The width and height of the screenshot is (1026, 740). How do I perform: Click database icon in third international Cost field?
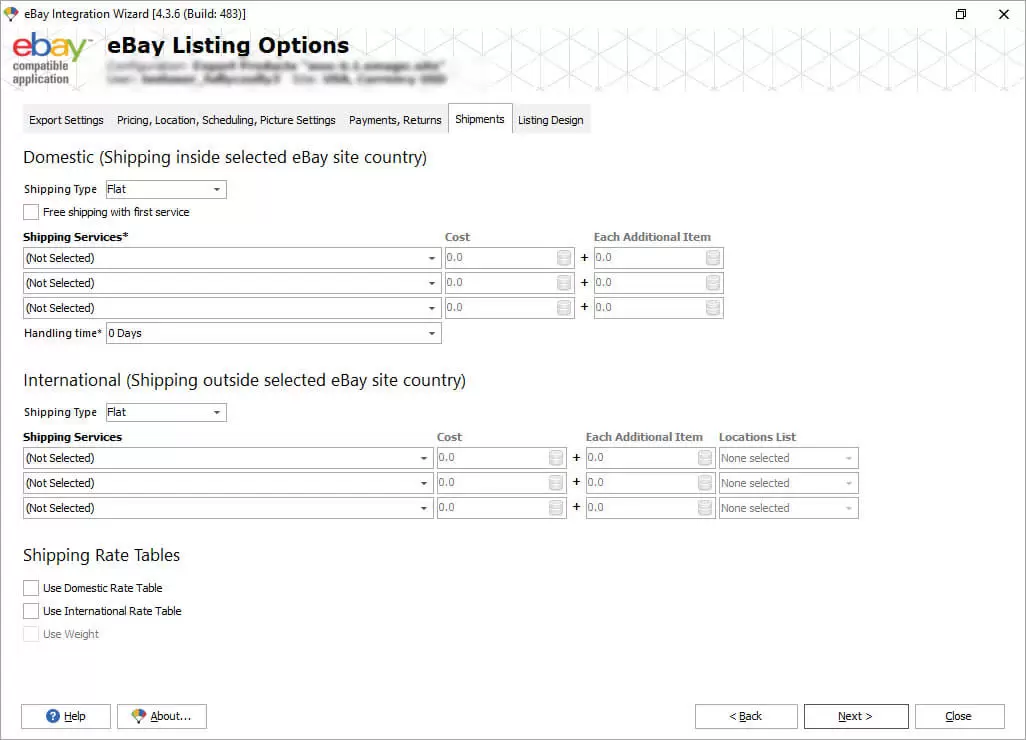point(556,508)
